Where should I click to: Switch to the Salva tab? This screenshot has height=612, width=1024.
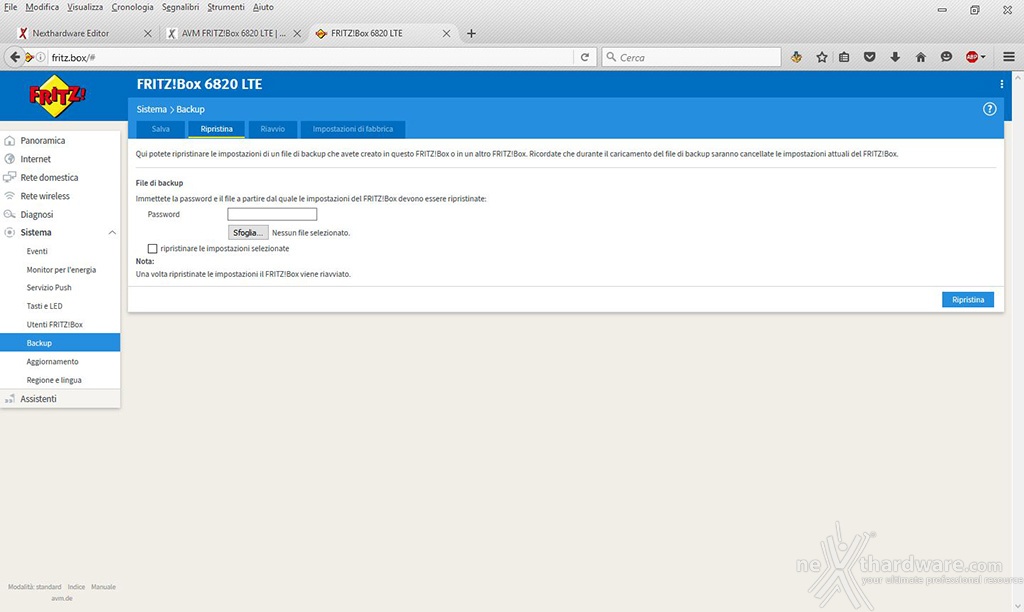click(x=161, y=129)
